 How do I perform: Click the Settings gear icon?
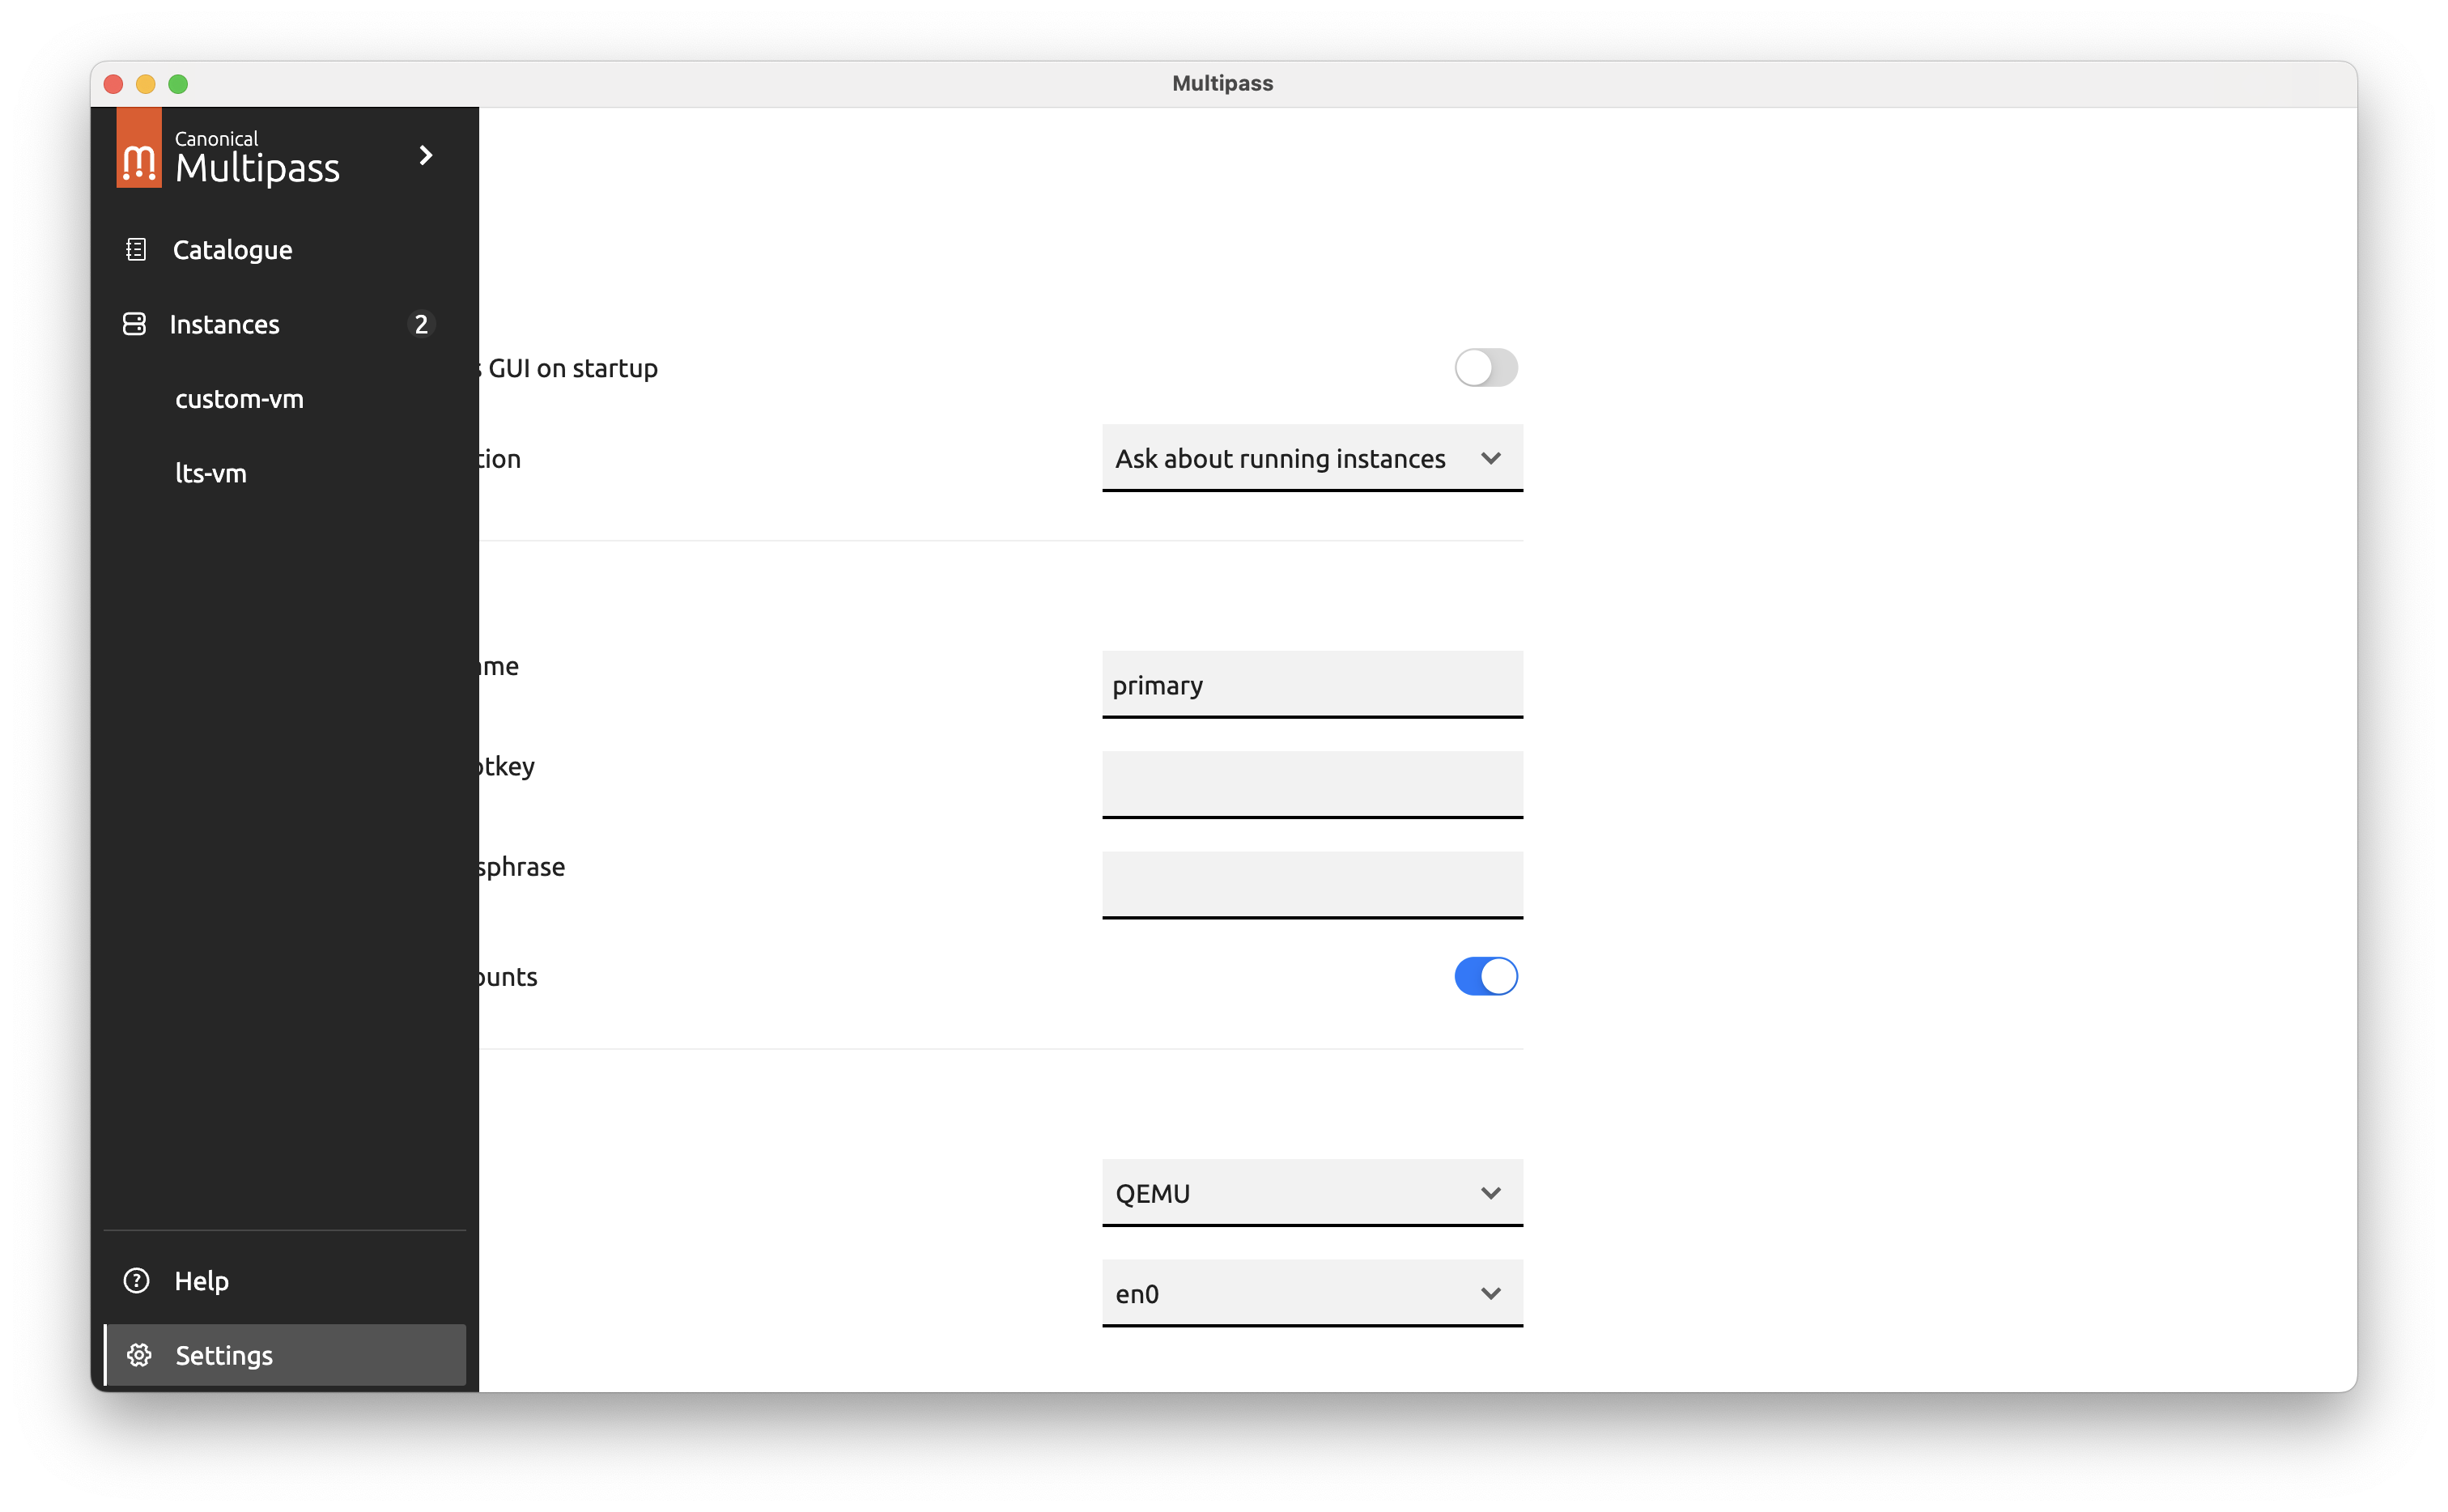139,1355
